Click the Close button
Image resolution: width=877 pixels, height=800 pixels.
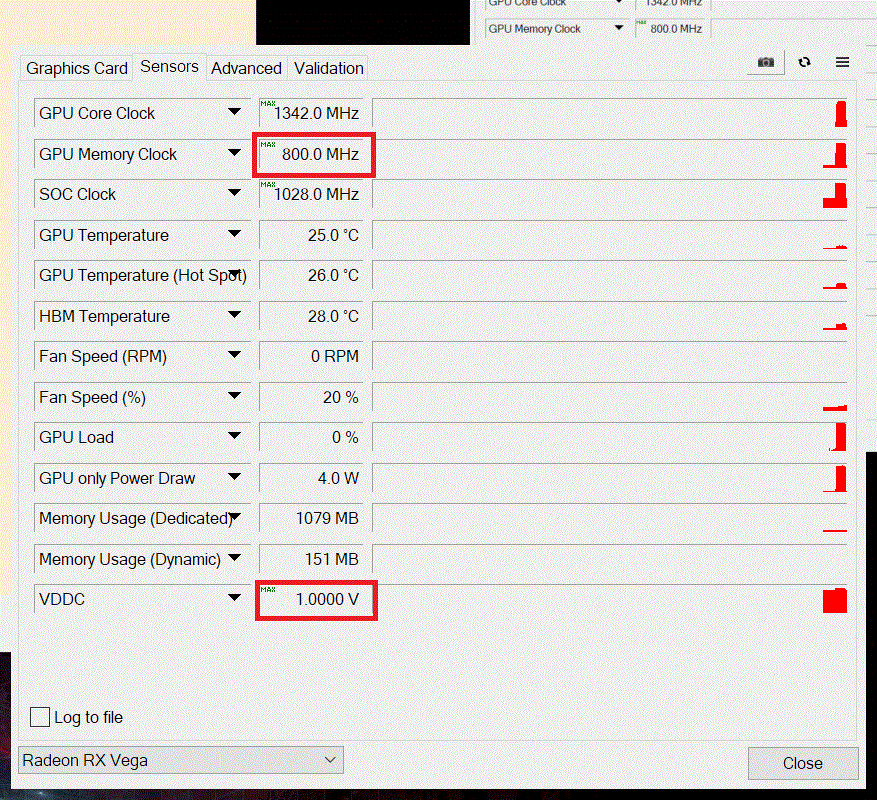point(803,763)
